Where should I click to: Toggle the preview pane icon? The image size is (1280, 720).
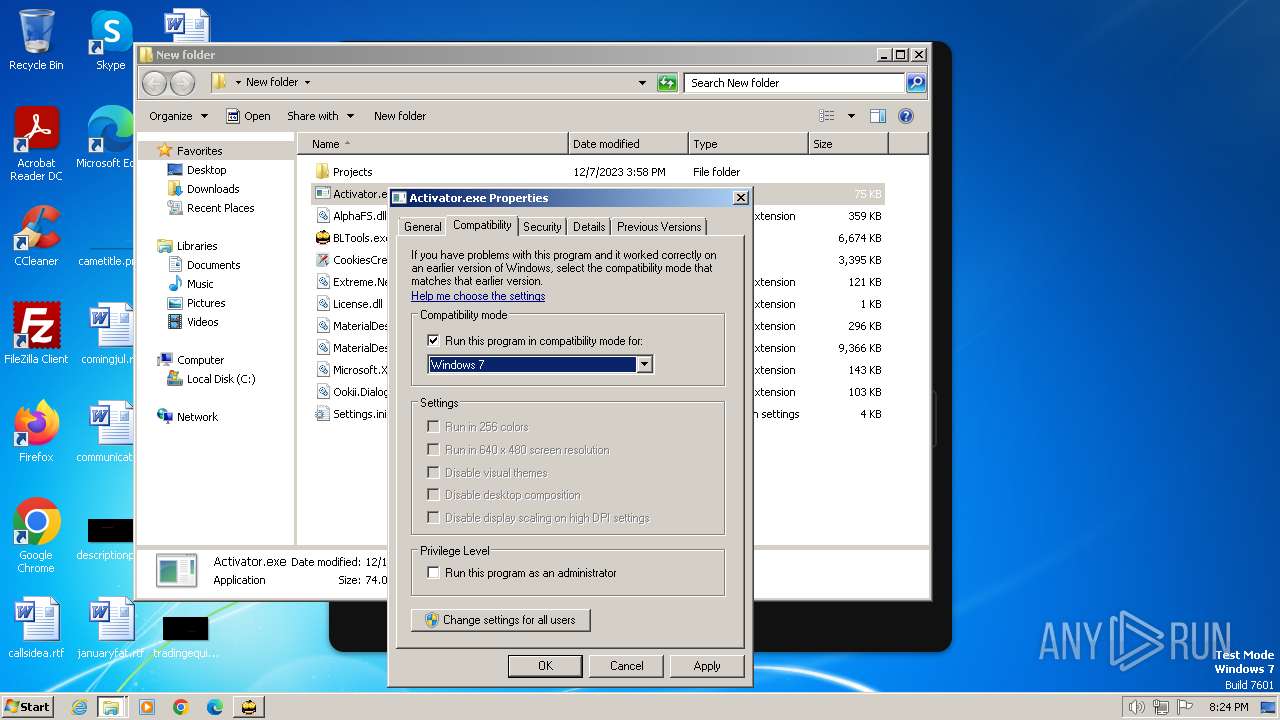(x=877, y=116)
